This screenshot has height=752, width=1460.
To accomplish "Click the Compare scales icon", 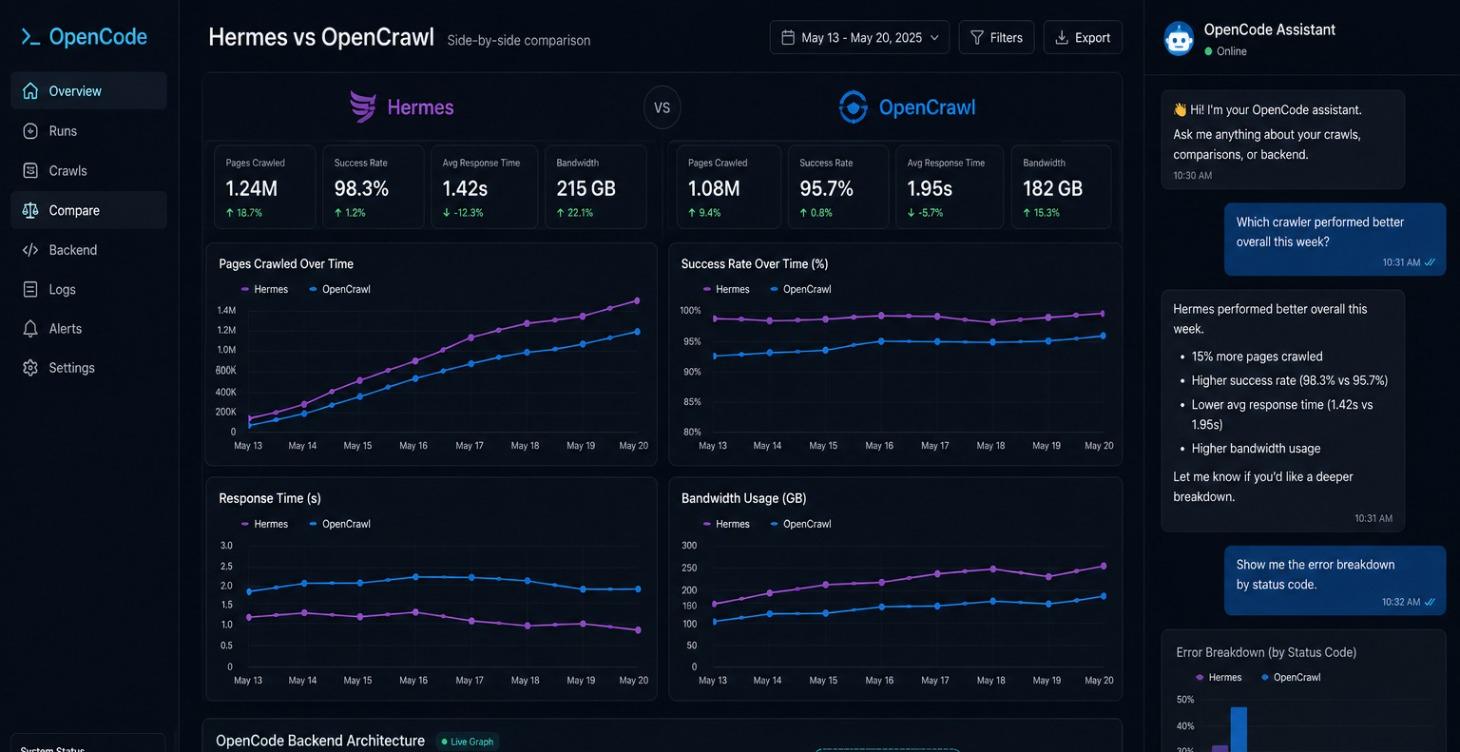I will pos(30,211).
